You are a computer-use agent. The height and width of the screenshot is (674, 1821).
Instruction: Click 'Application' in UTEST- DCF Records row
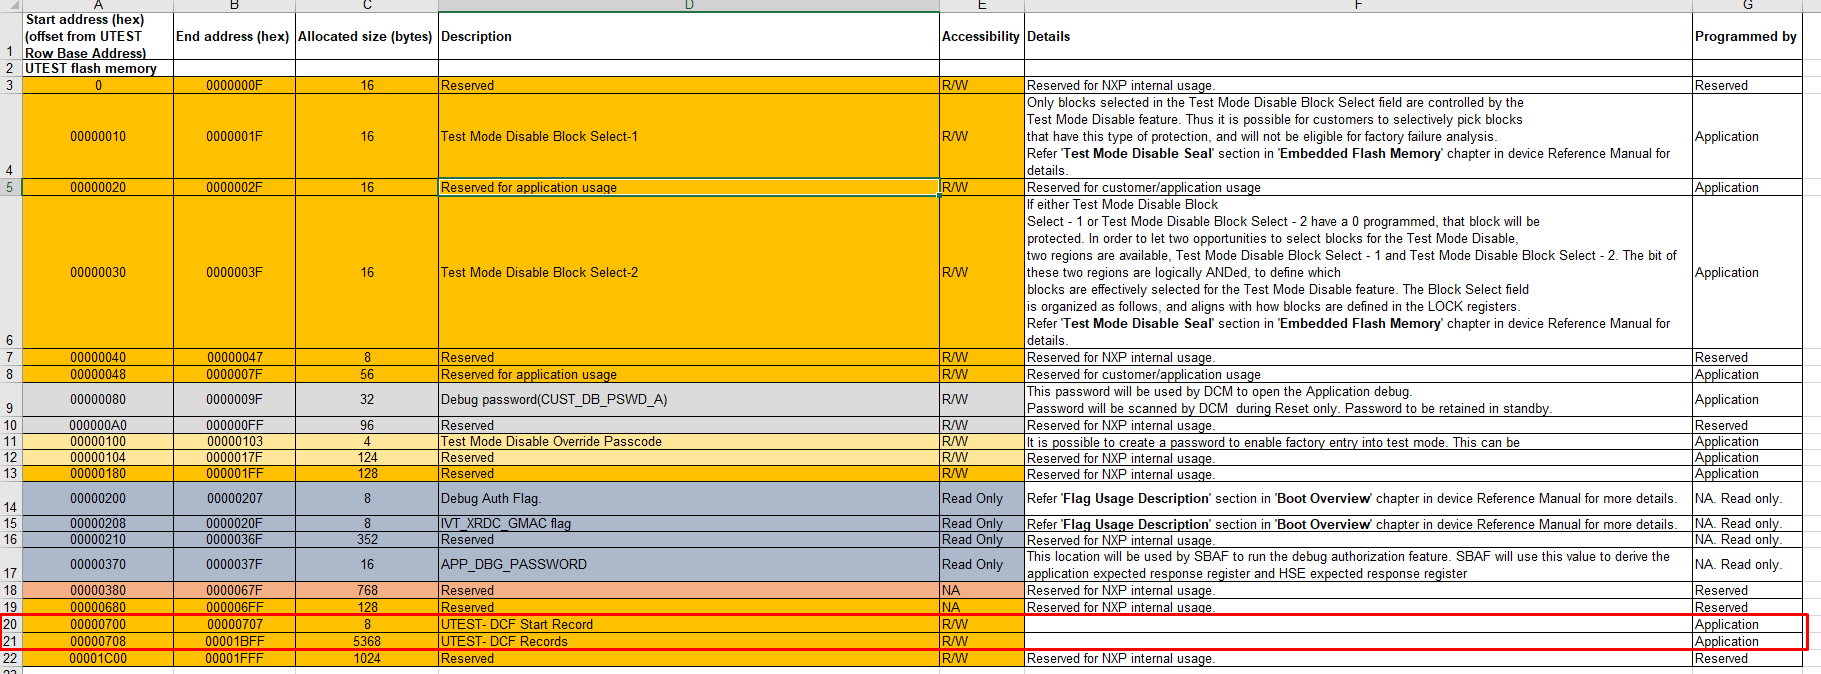(x=1747, y=641)
